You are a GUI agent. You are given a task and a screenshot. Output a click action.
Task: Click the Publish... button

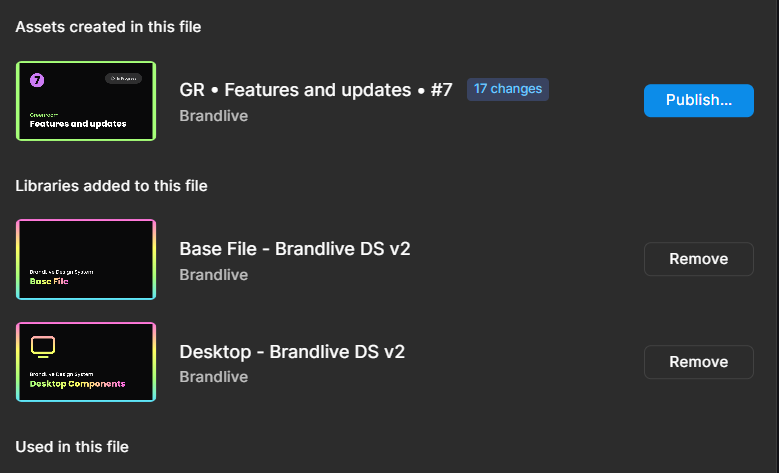pos(699,100)
